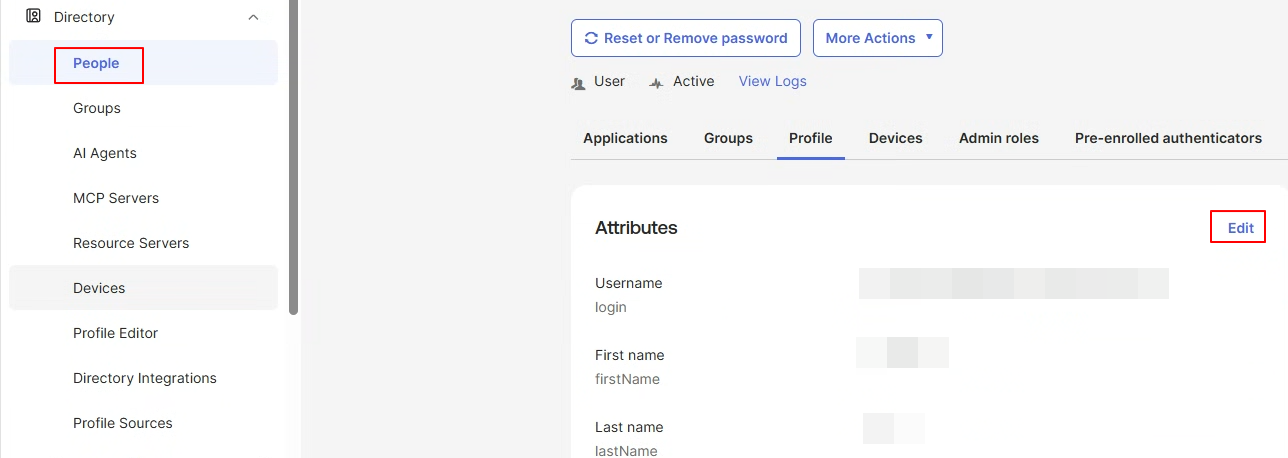Click the refresh icon in Reset password button
1288x458 pixels.
point(591,38)
